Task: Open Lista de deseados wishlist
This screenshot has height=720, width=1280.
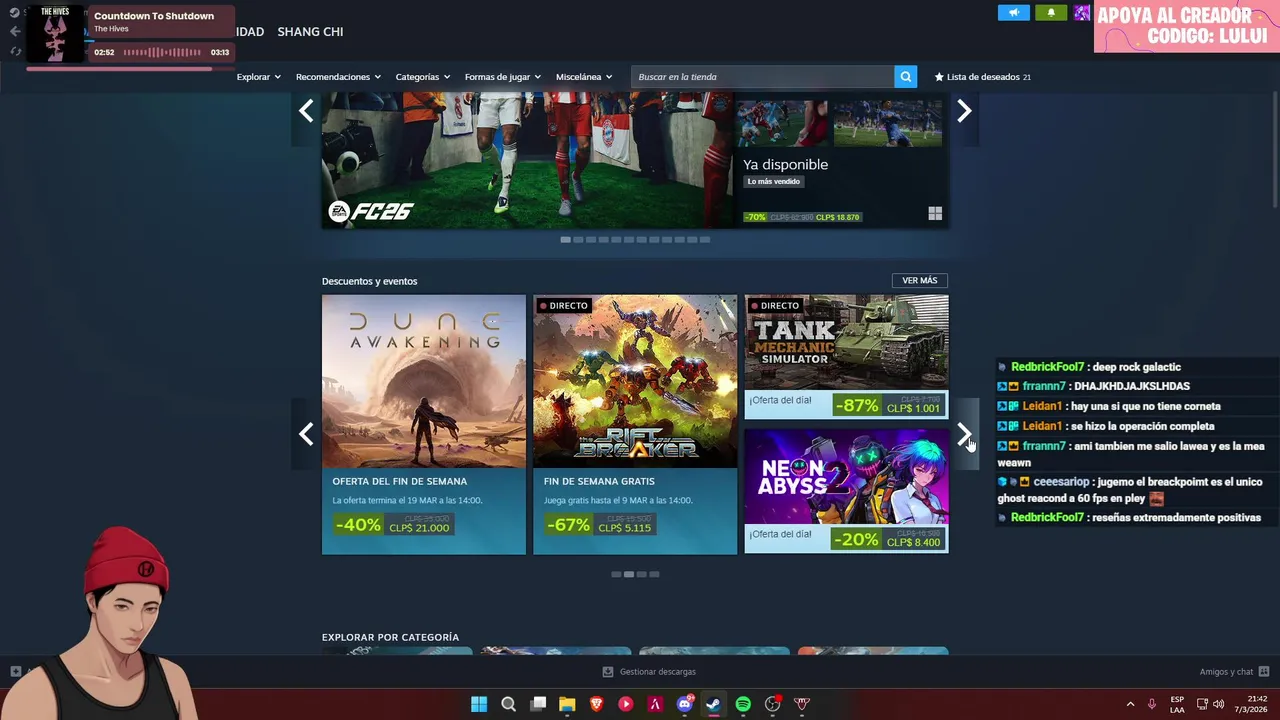Action: click(x=982, y=77)
